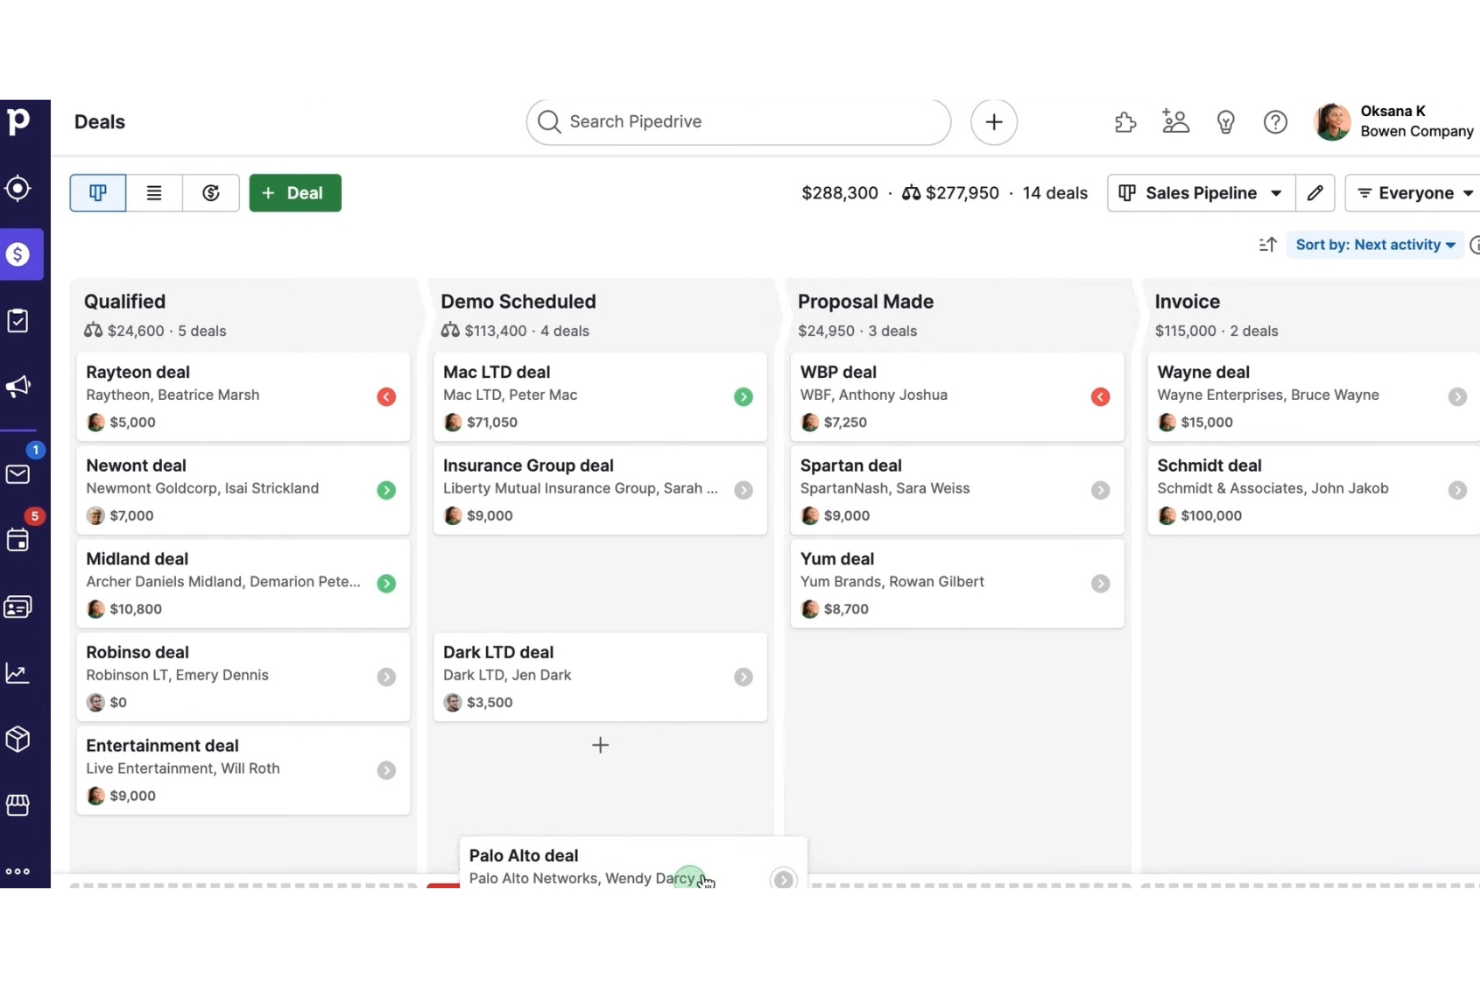Click owner avatar on Dark LTD deal
Image resolution: width=1480 pixels, height=987 pixels.
pos(453,703)
